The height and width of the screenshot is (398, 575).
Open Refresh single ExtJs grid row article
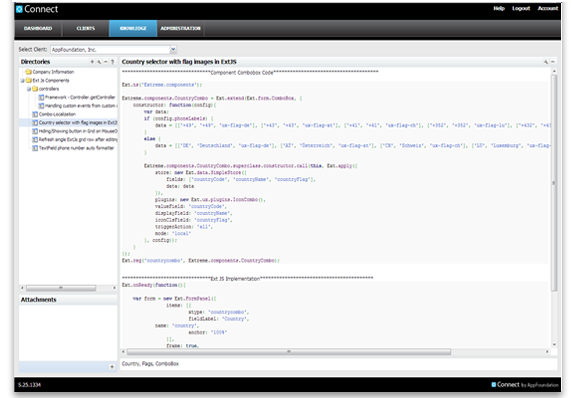pos(78,139)
